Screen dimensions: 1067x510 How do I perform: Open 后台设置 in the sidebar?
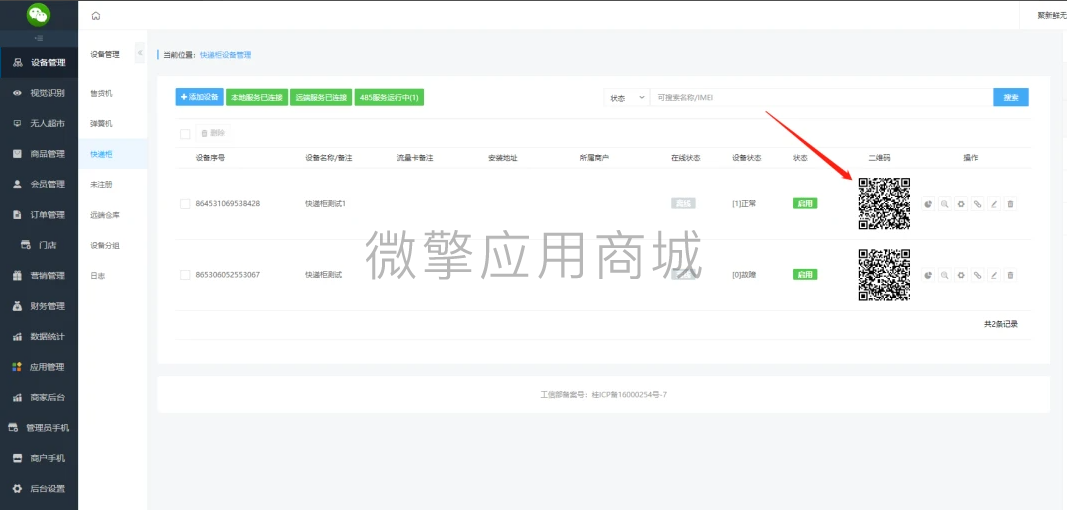point(39,489)
